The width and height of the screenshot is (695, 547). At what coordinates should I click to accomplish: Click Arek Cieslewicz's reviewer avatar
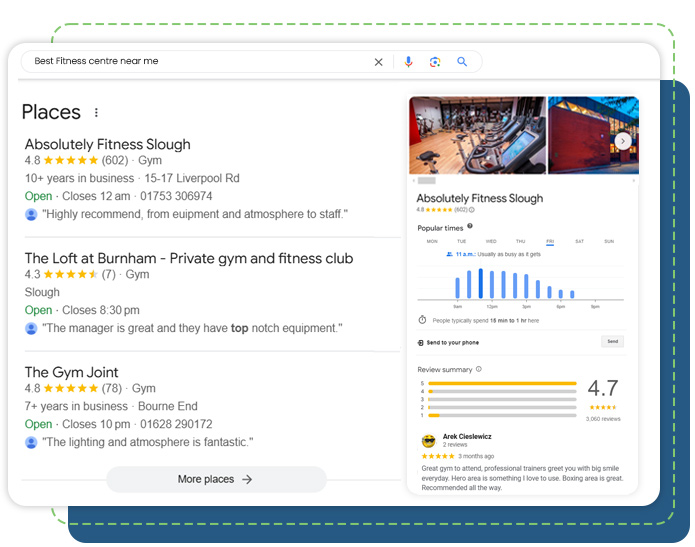pos(429,441)
